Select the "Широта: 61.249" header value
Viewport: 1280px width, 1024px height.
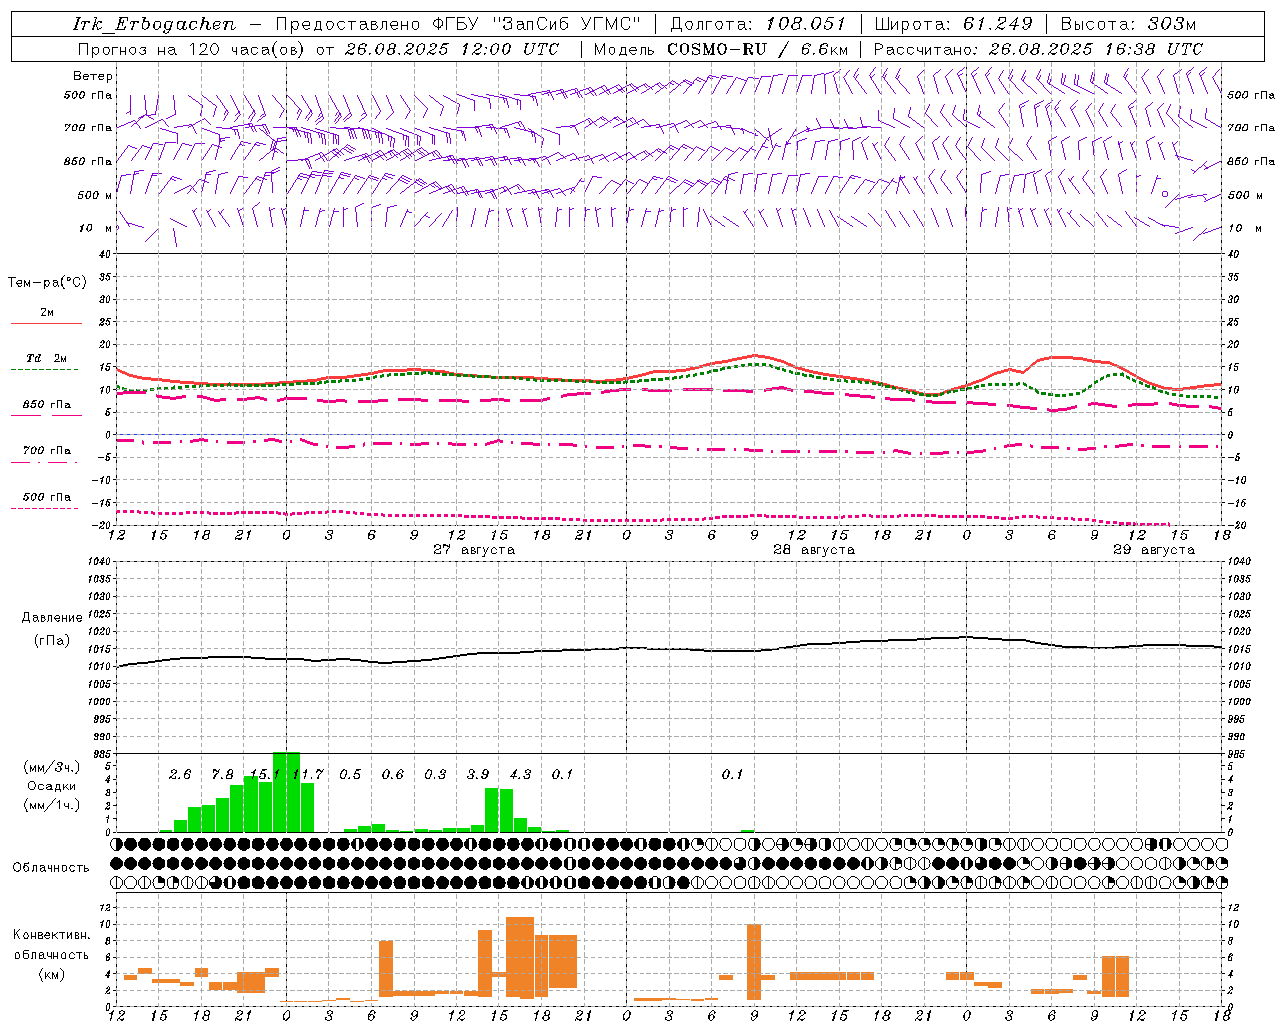(953, 24)
